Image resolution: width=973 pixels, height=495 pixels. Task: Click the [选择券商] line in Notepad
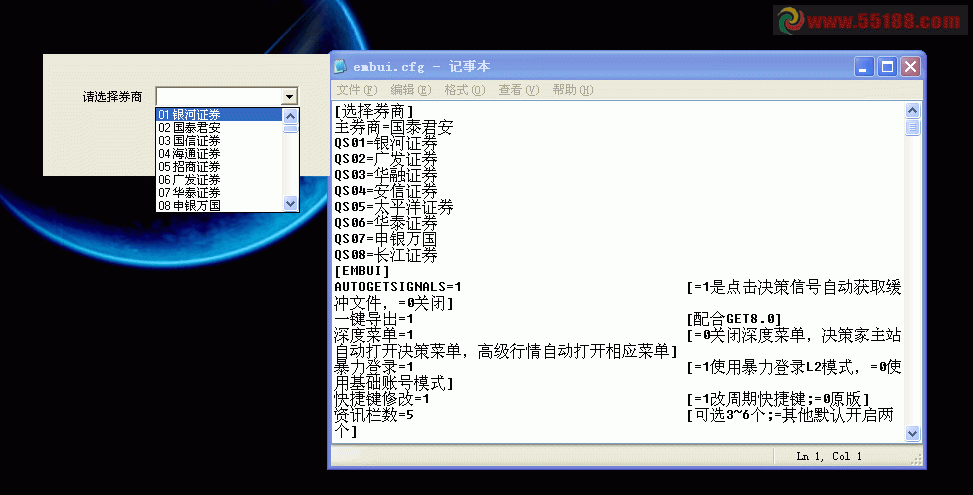point(374,112)
